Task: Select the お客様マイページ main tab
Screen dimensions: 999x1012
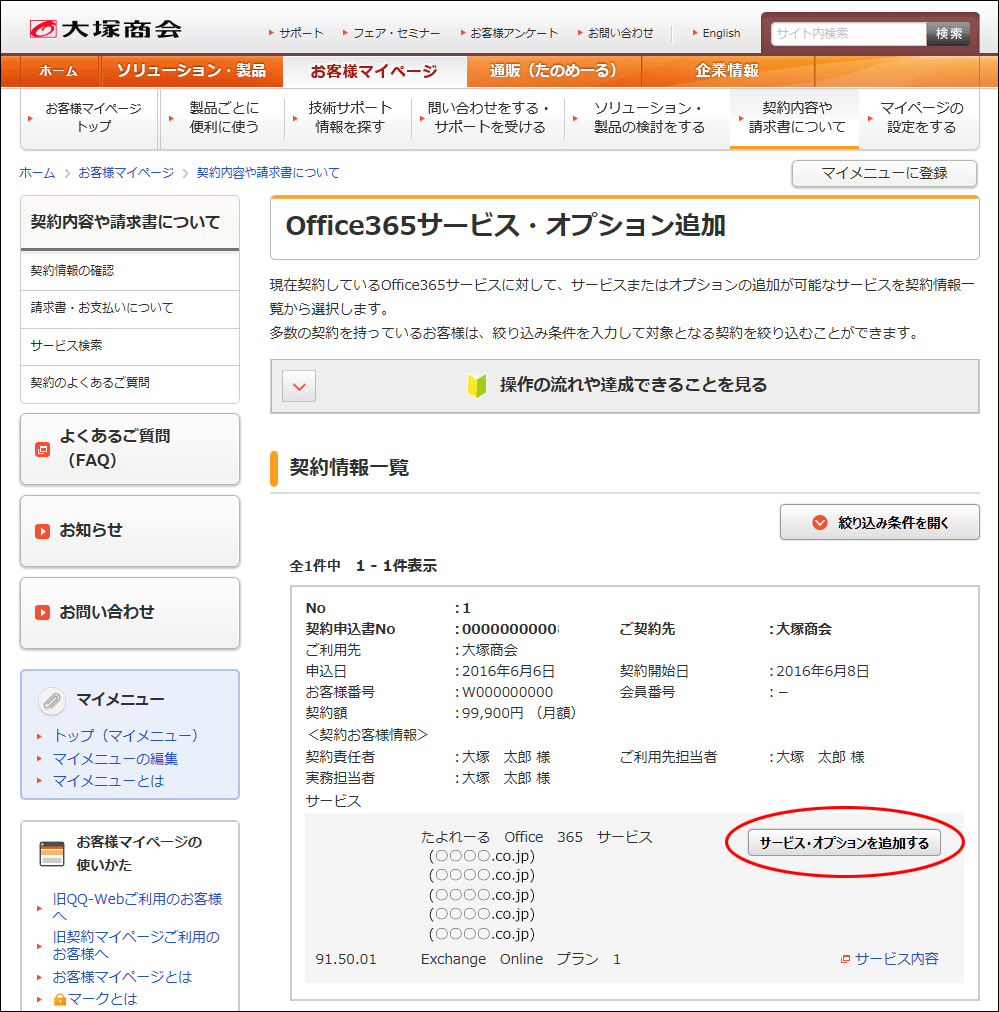Action: pos(374,71)
